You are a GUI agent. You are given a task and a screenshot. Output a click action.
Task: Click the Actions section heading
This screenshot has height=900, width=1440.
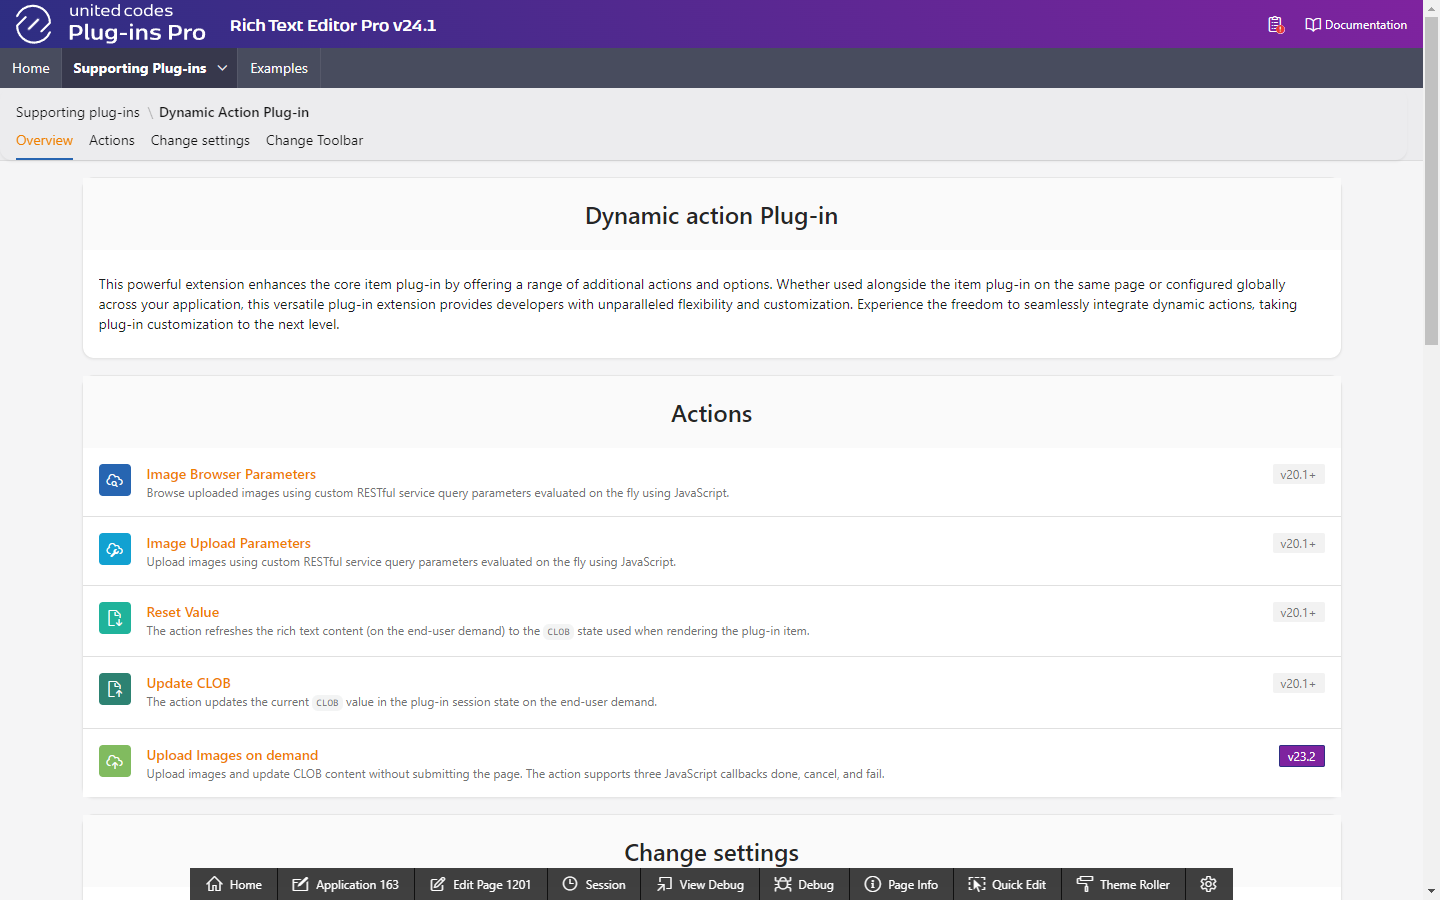point(711,414)
